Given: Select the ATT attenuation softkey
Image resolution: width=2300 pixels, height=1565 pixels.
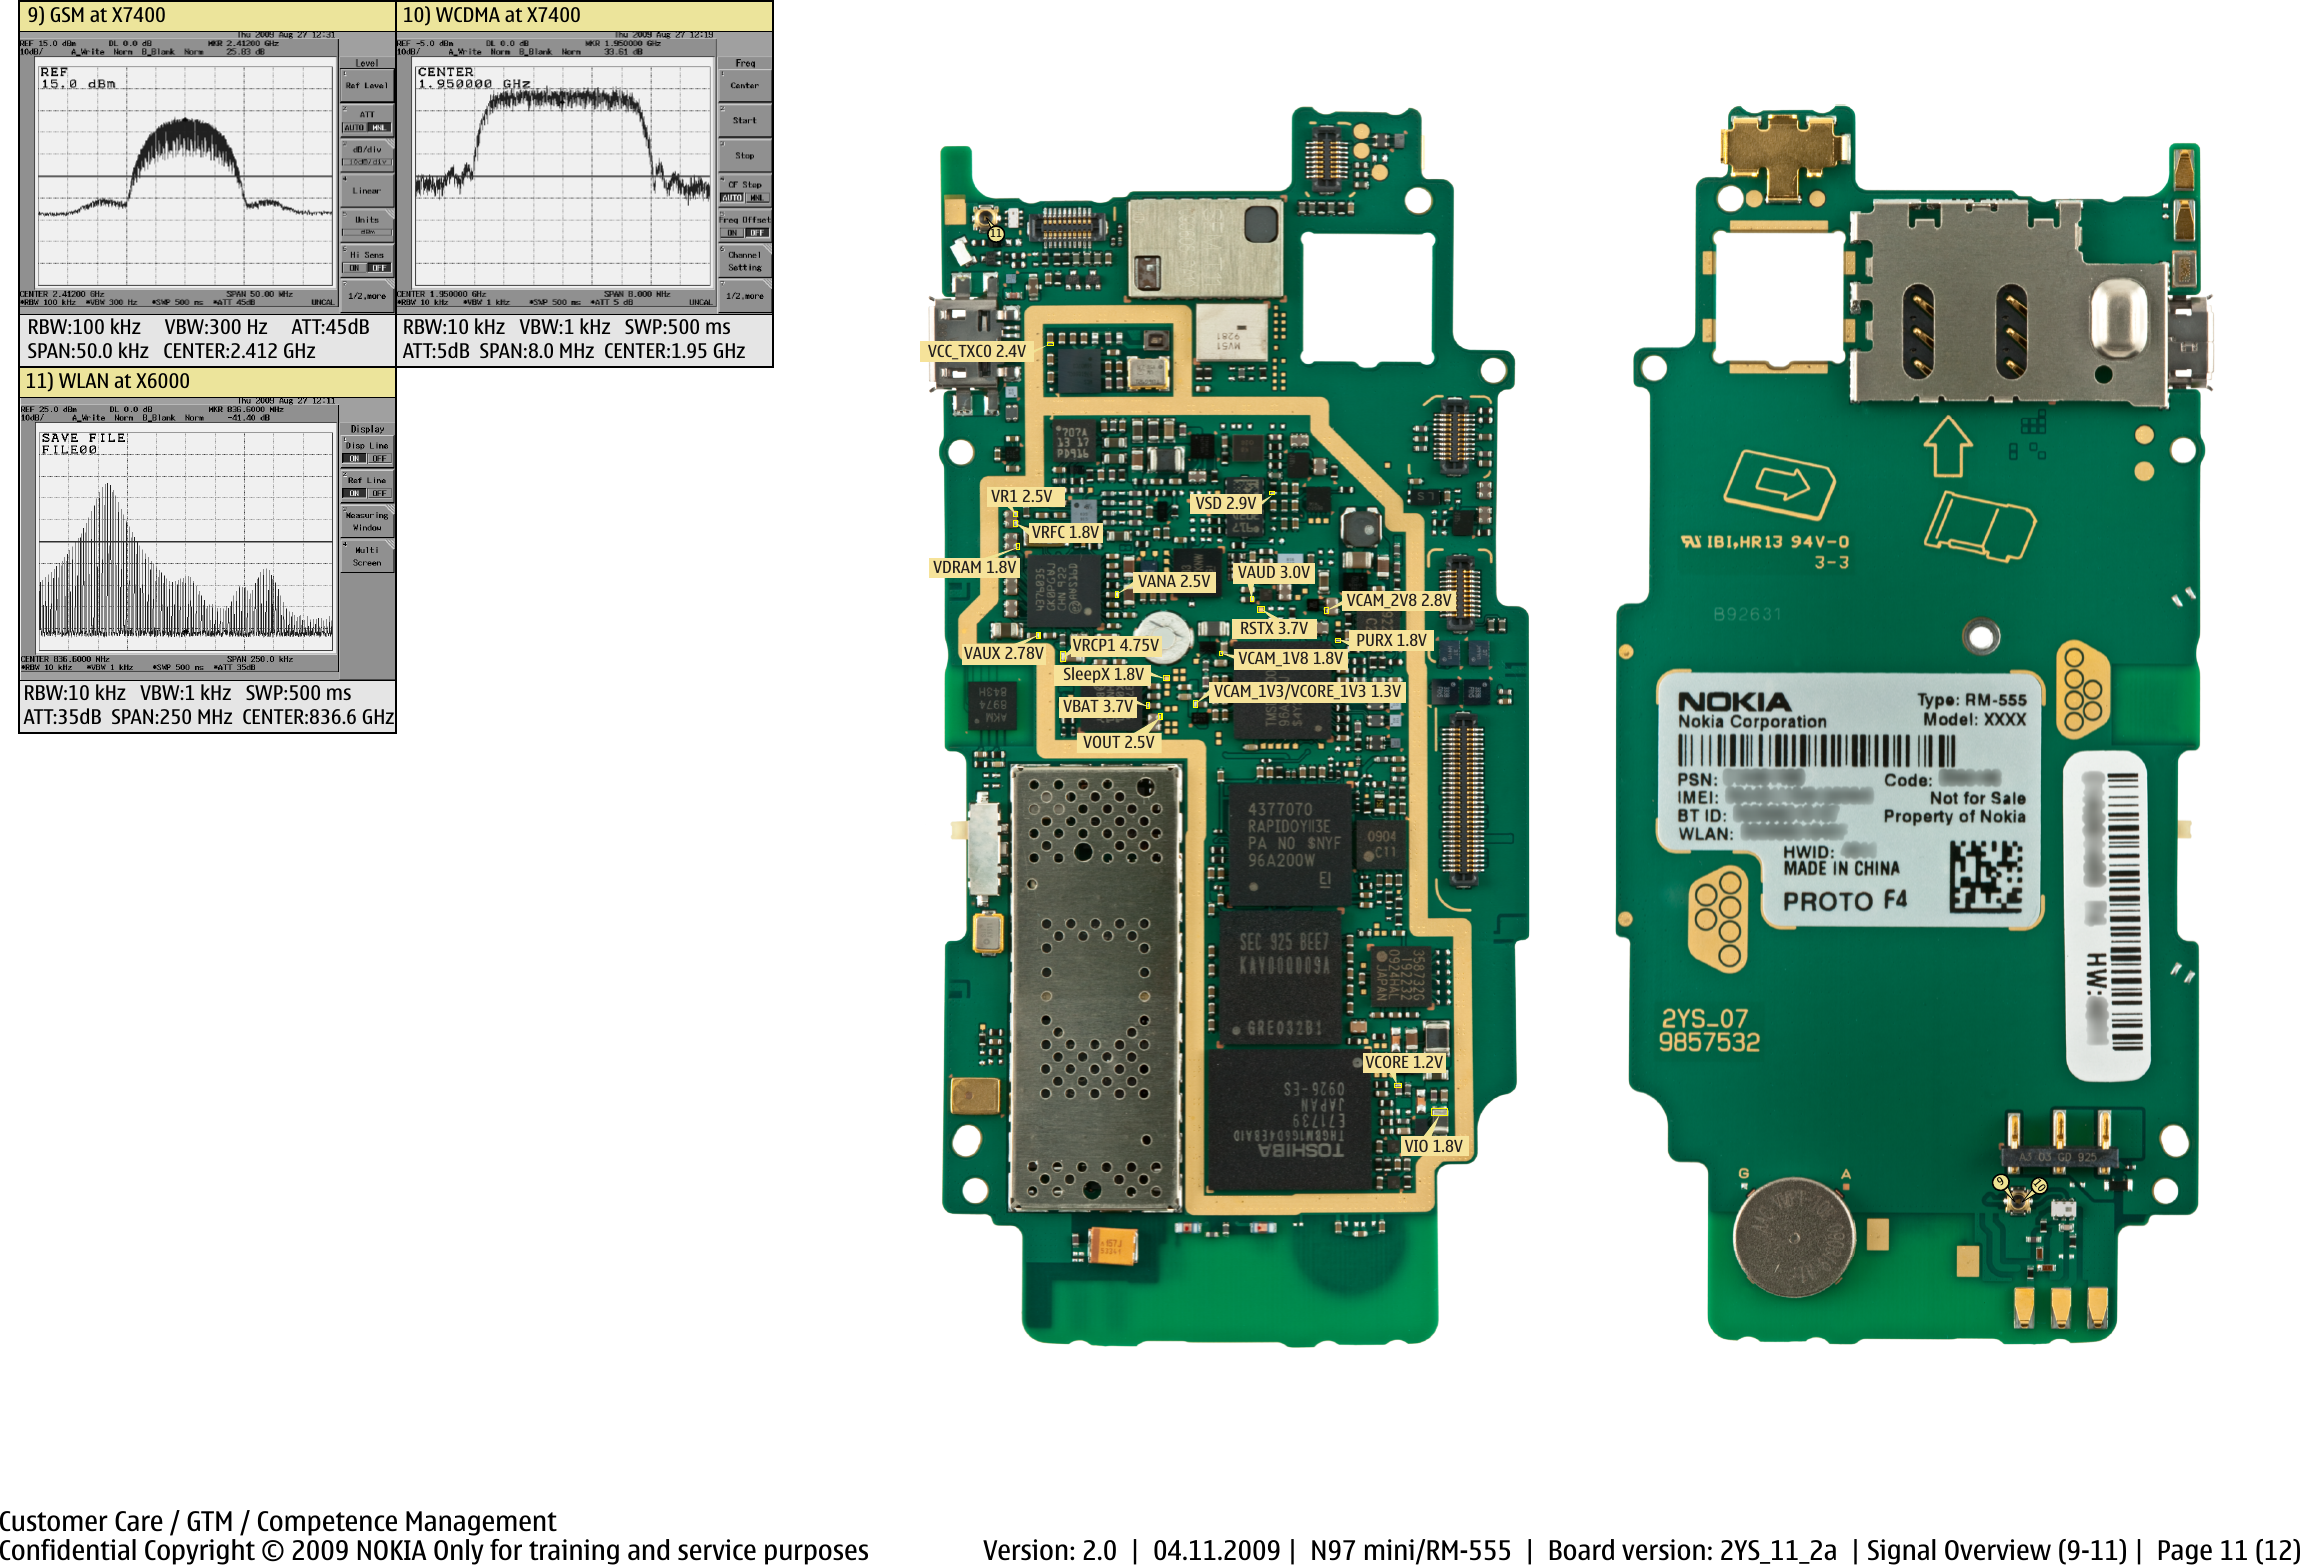Looking at the screenshot, I should tap(366, 114).
